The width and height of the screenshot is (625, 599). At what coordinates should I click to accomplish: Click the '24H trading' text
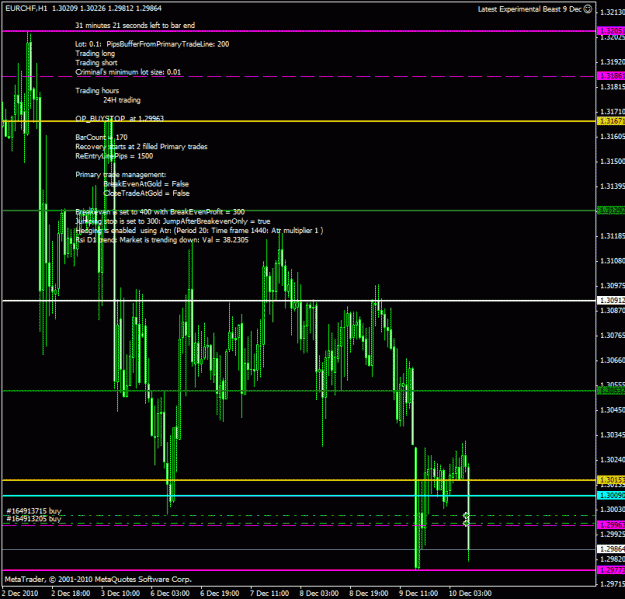[122, 100]
